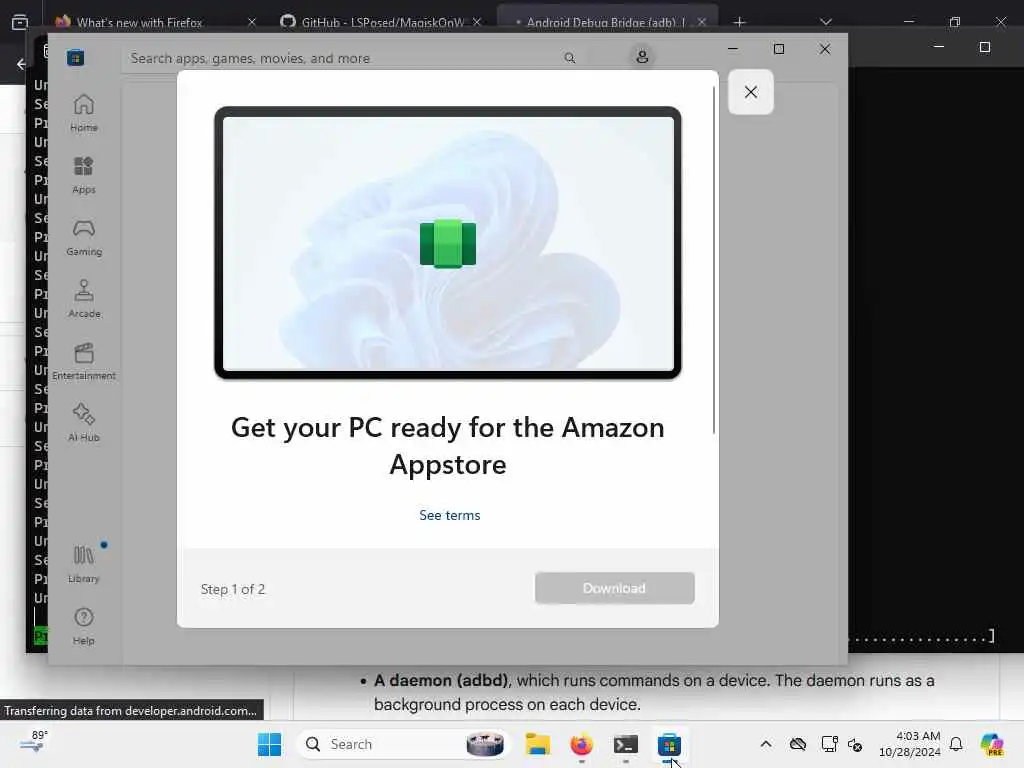Click the Amazon Appstore tablet illustration

448,243
